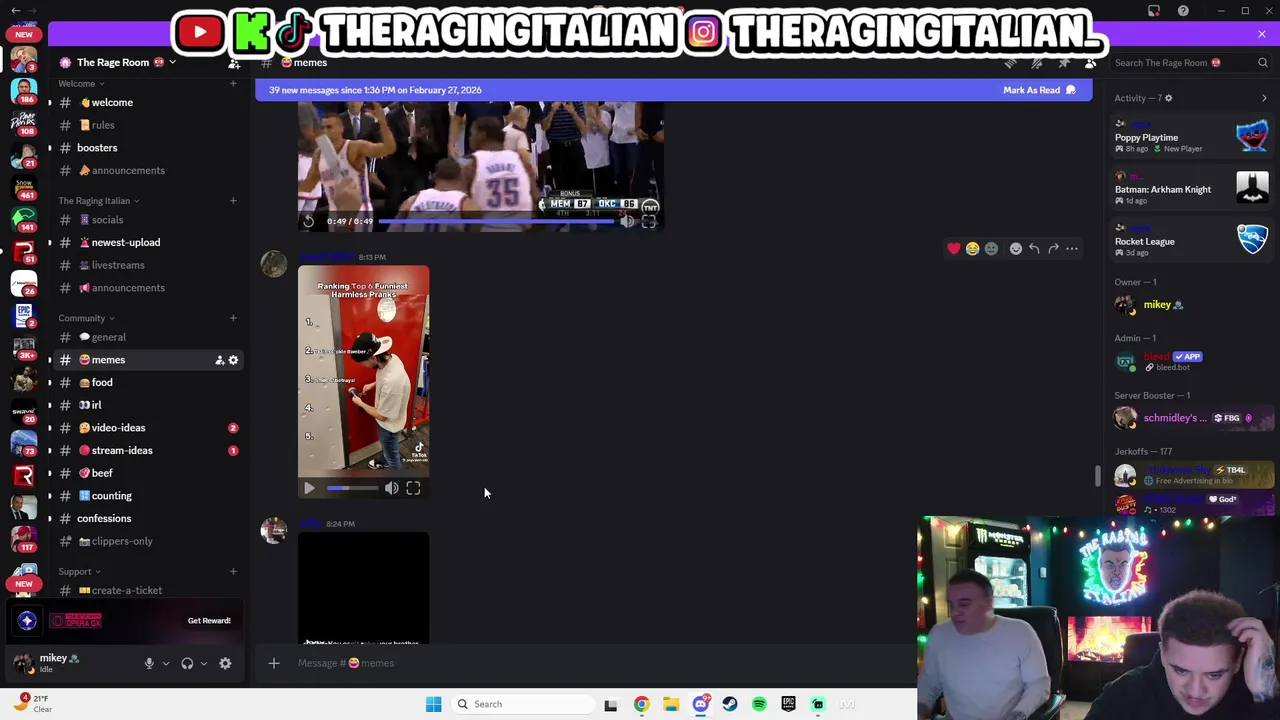Viewport: 1280px width, 720px height.
Task: Open Spotify from the taskbar
Action: pyautogui.click(x=759, y=704)
